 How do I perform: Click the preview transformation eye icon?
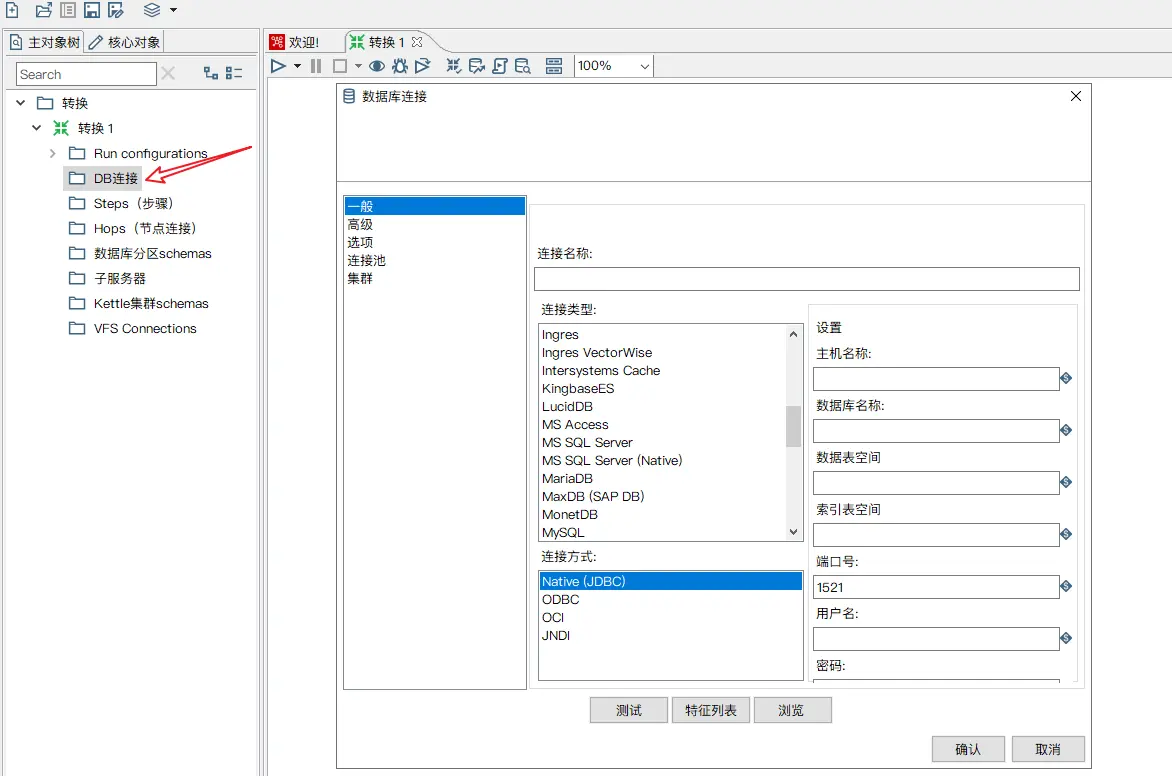pos(377,66)
